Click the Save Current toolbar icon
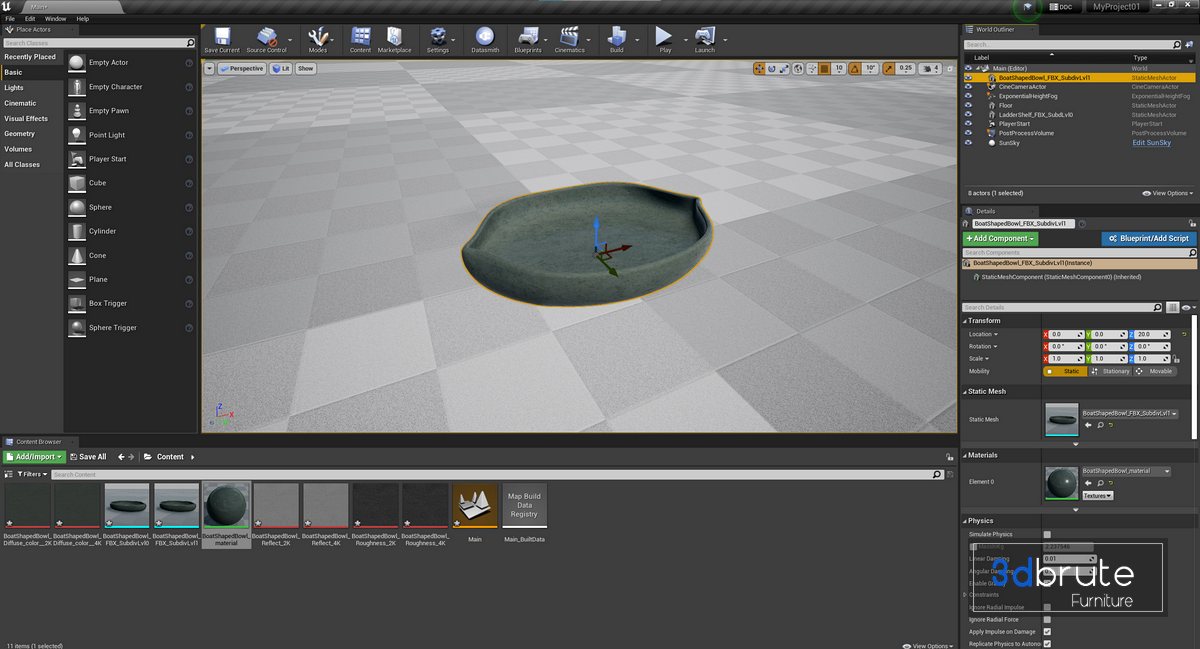 click(221, 39)
